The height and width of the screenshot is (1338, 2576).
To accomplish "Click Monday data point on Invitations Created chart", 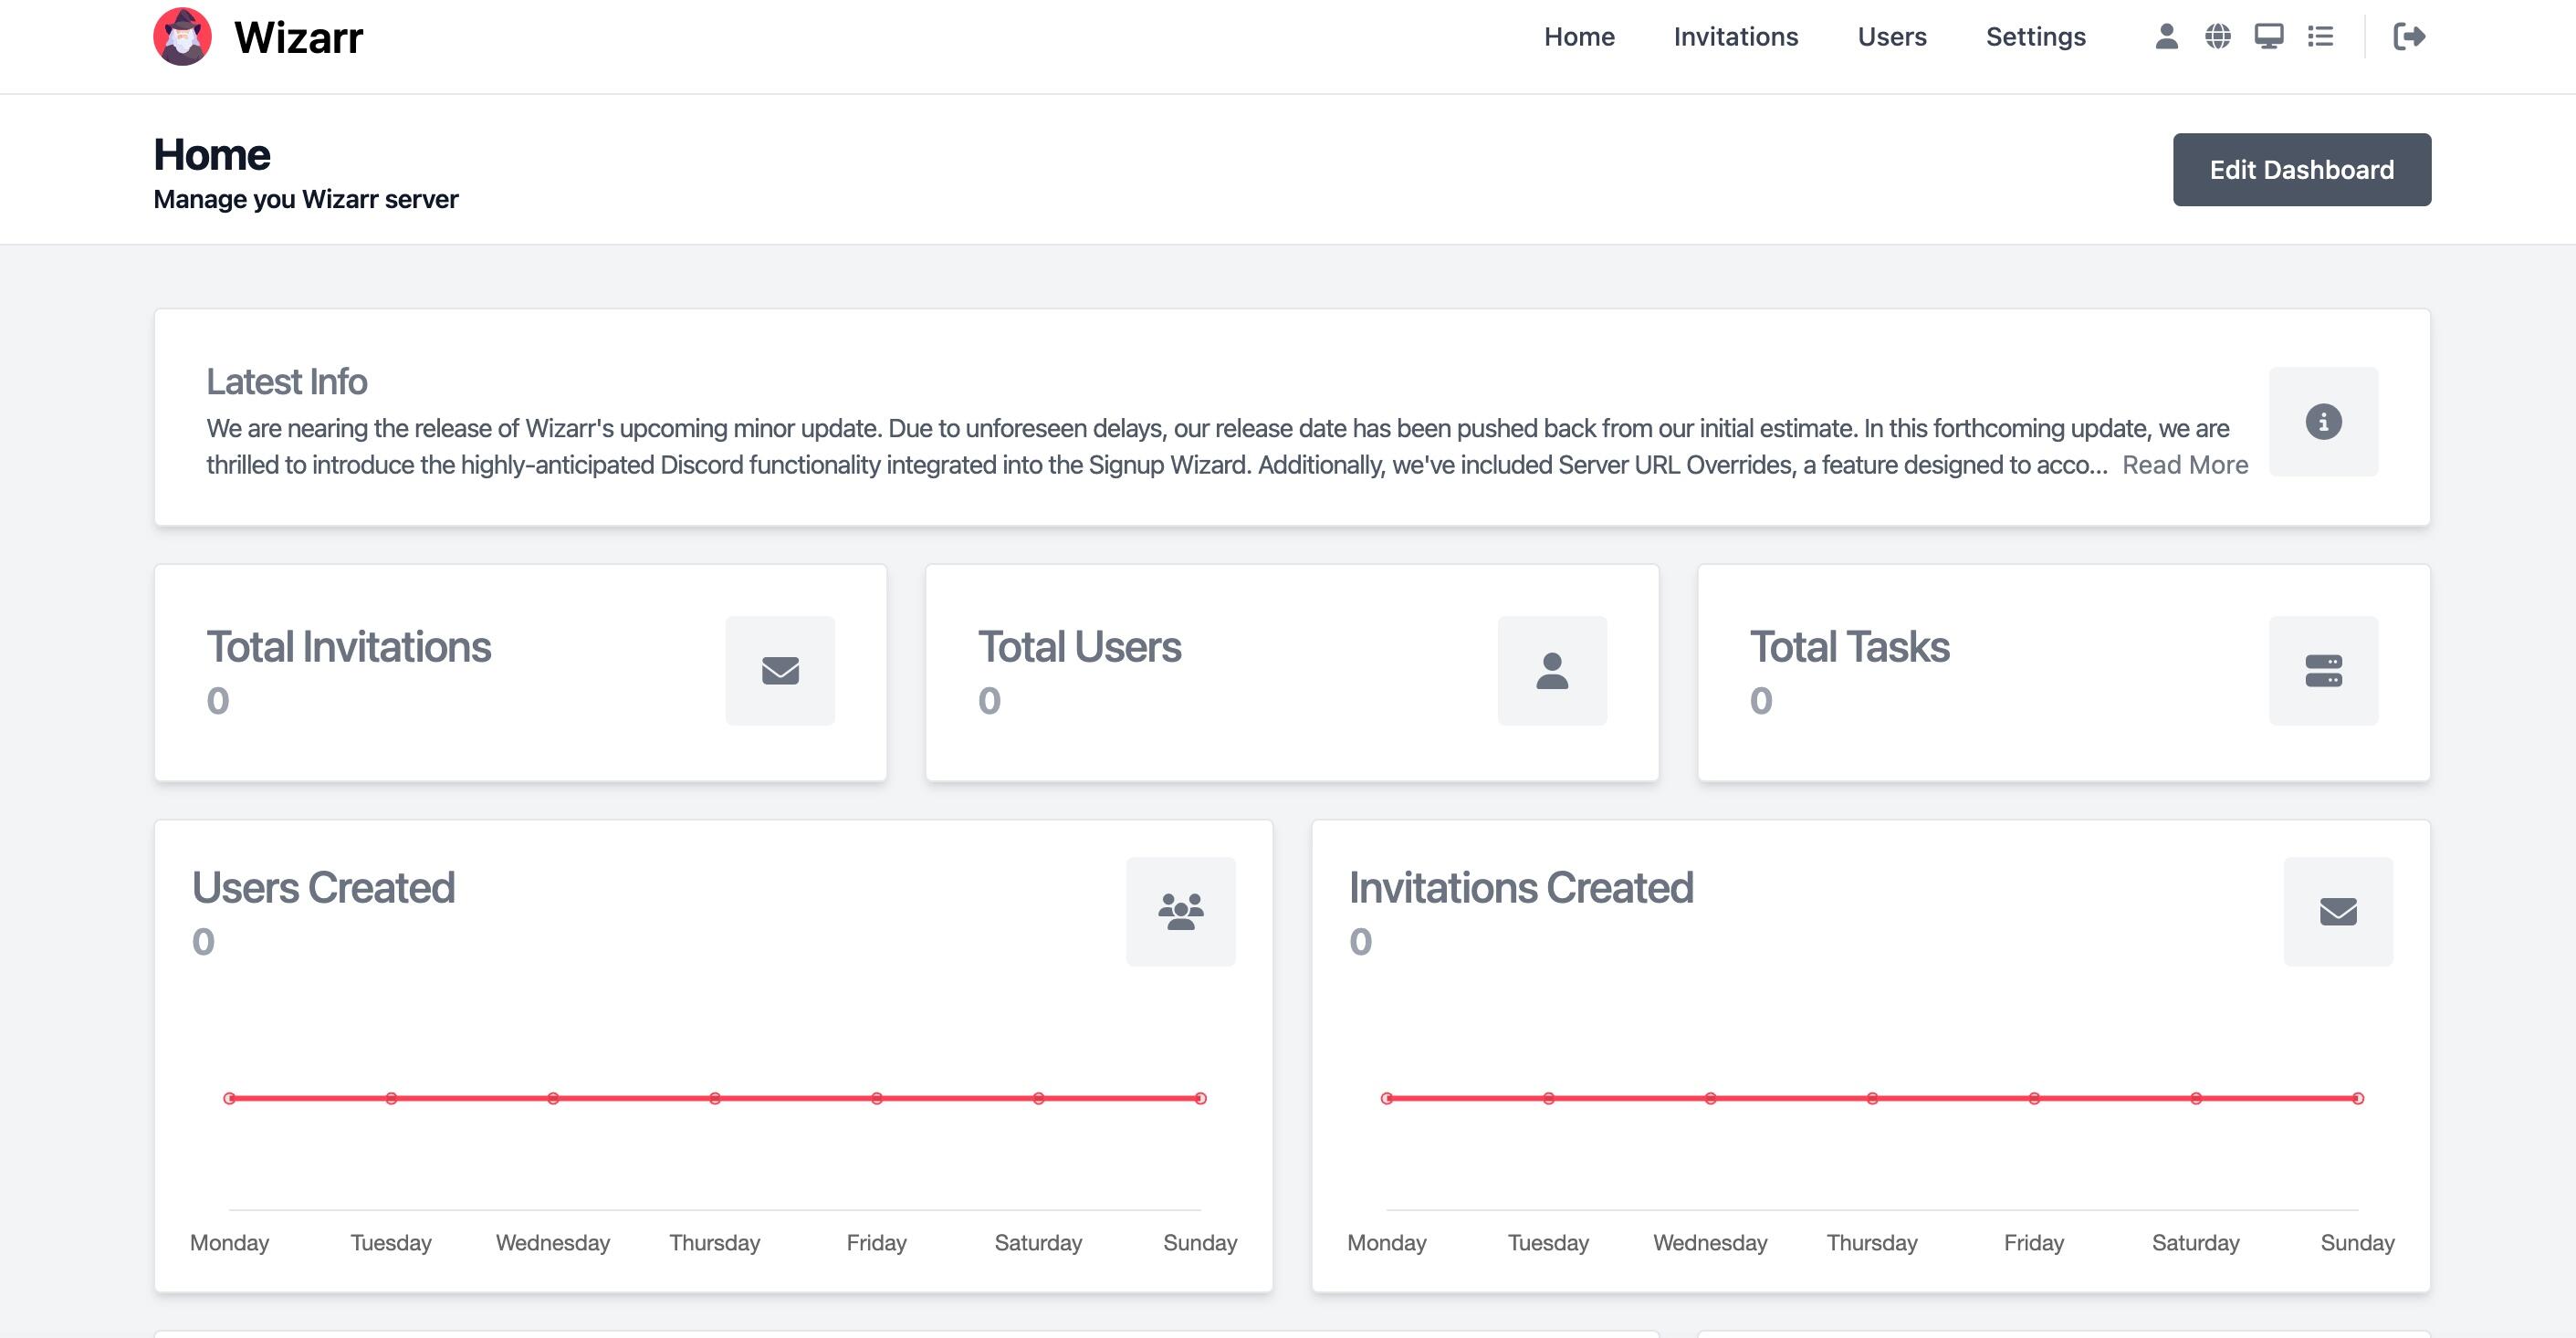I will click(x=1386, y=1098).
